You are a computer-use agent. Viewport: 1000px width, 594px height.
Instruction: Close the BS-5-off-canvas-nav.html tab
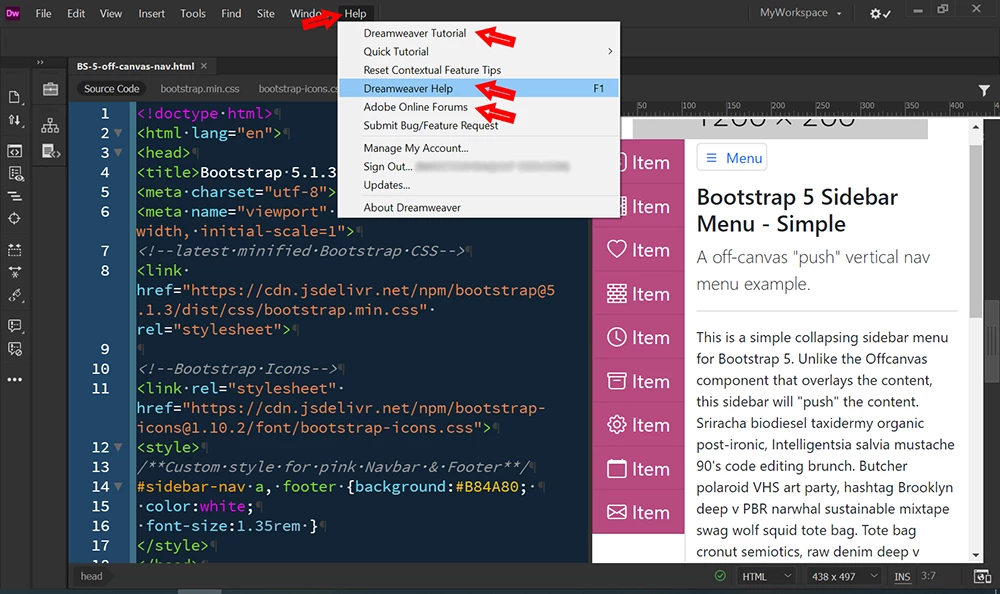click(204, 66)
